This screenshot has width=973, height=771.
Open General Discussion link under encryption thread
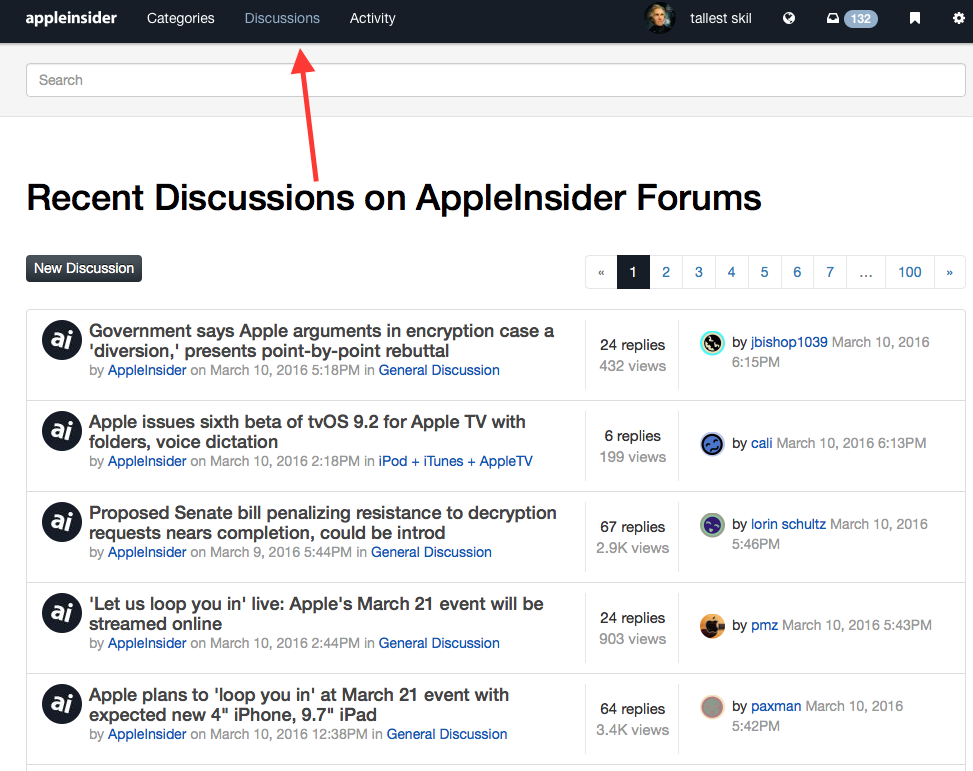439,370
